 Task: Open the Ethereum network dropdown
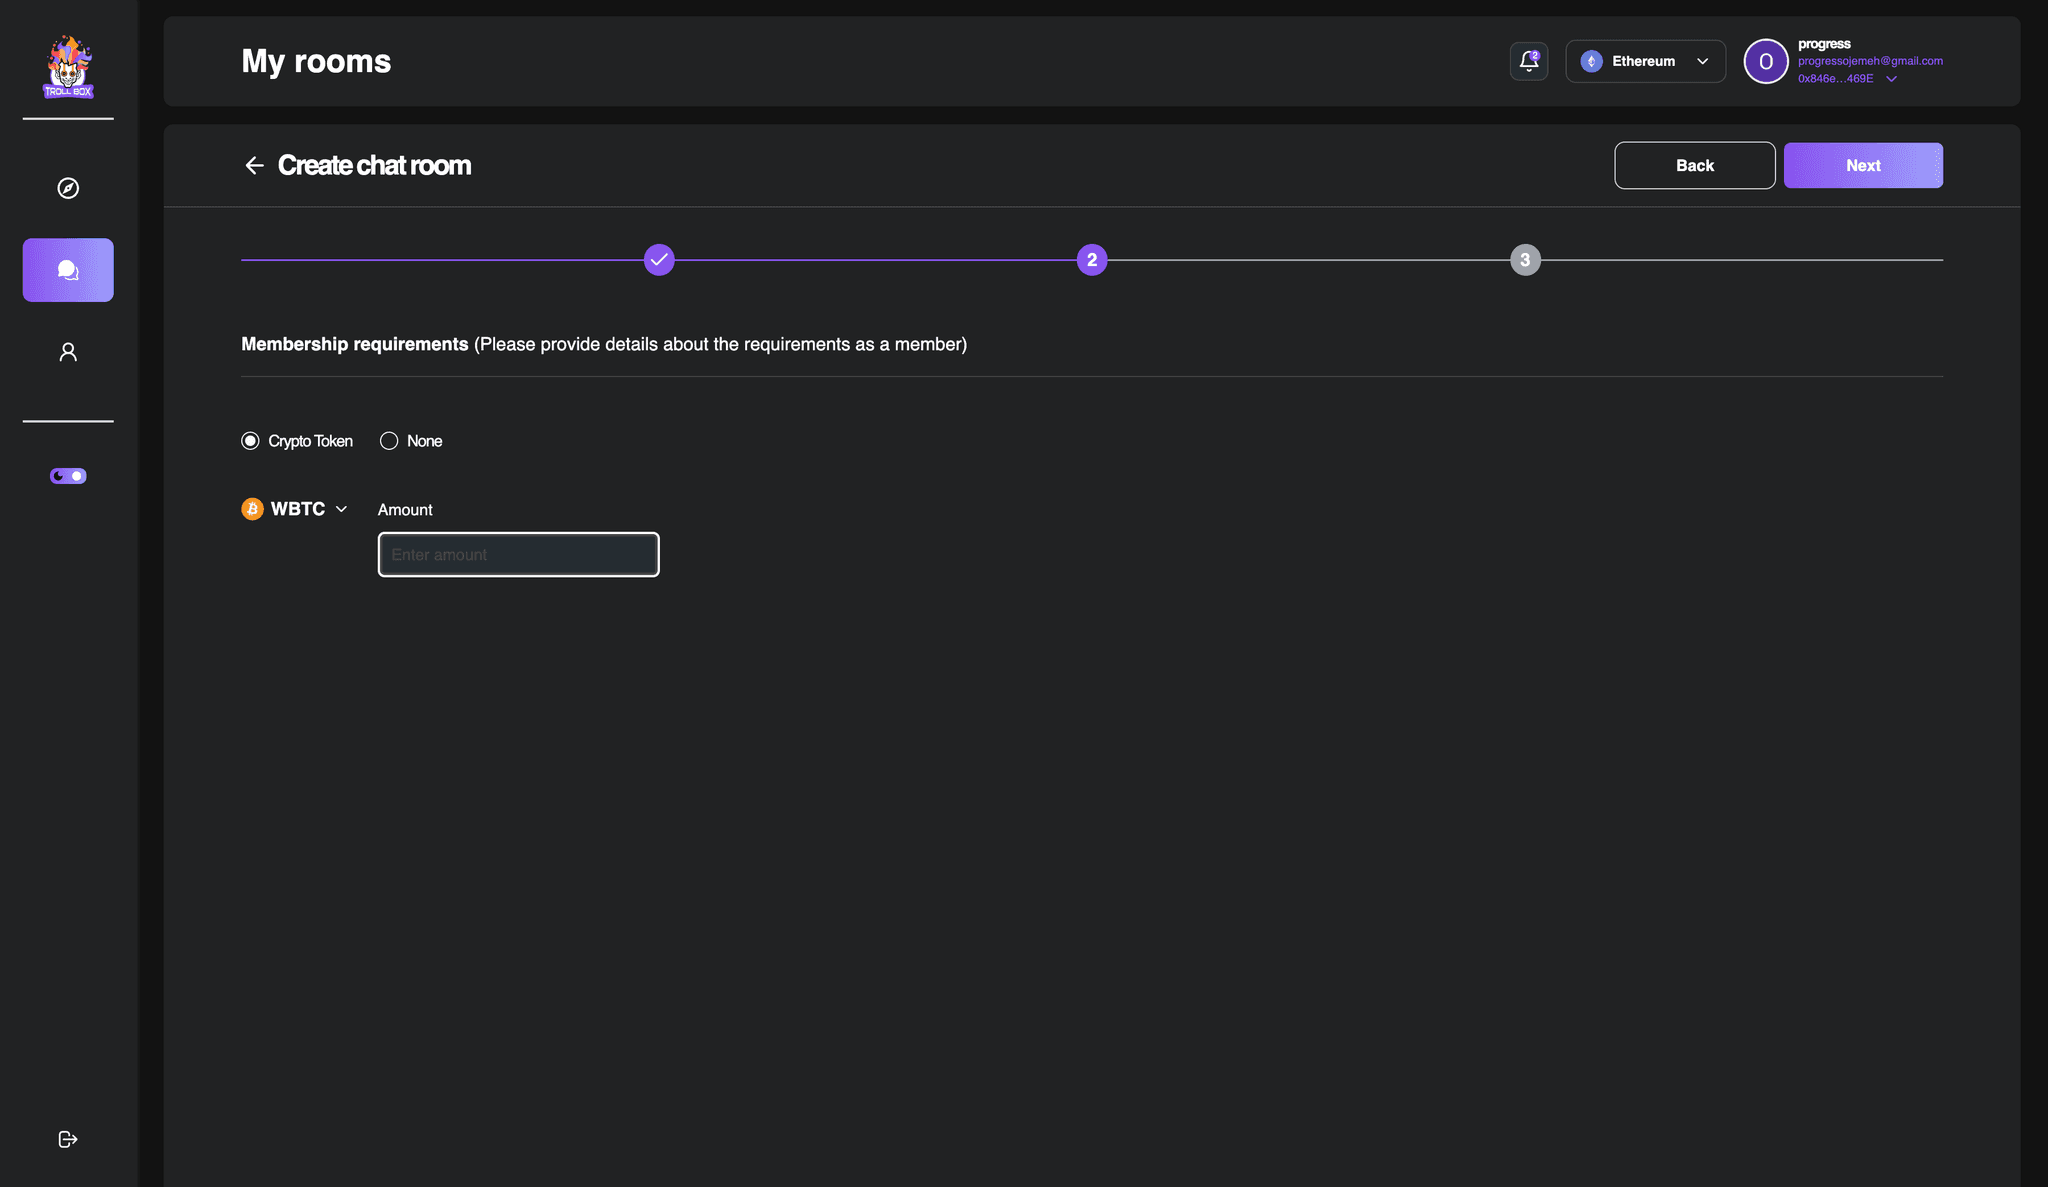click(1645, 61)
